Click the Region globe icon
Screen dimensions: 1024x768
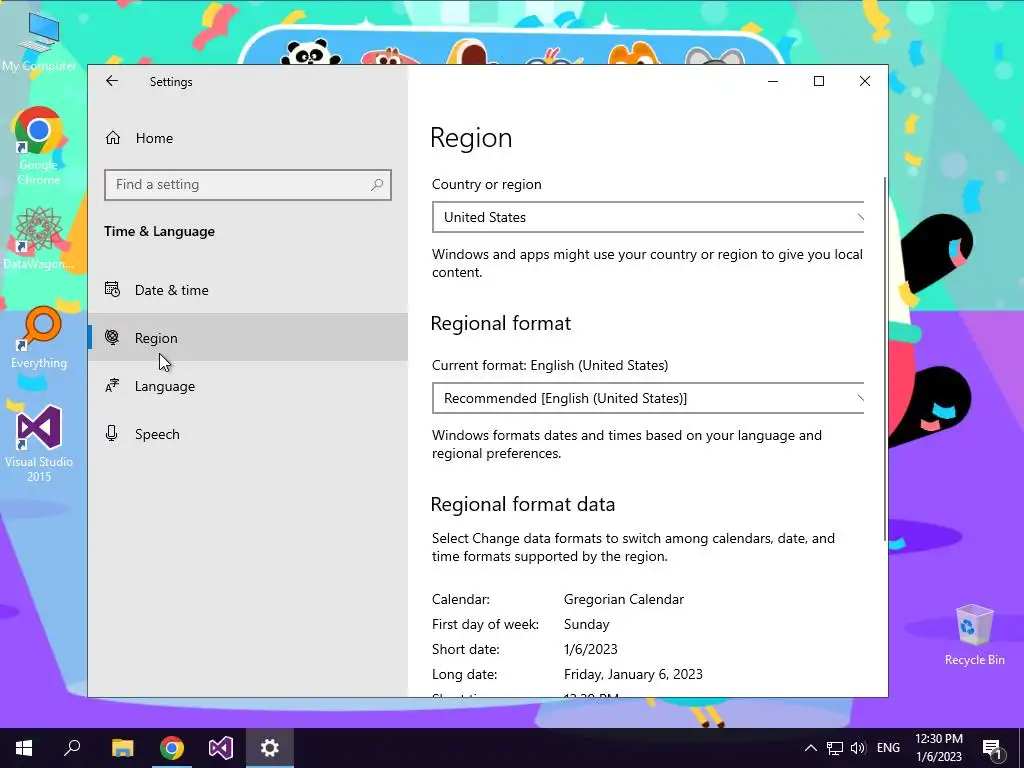(x=112, y=337)
